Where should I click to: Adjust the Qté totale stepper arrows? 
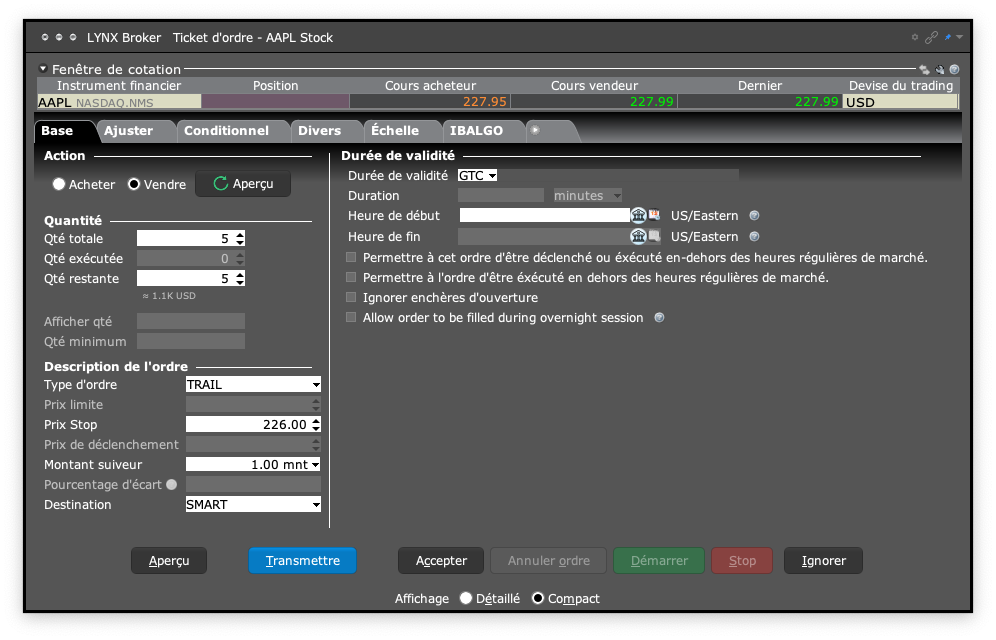coord(239,239)
